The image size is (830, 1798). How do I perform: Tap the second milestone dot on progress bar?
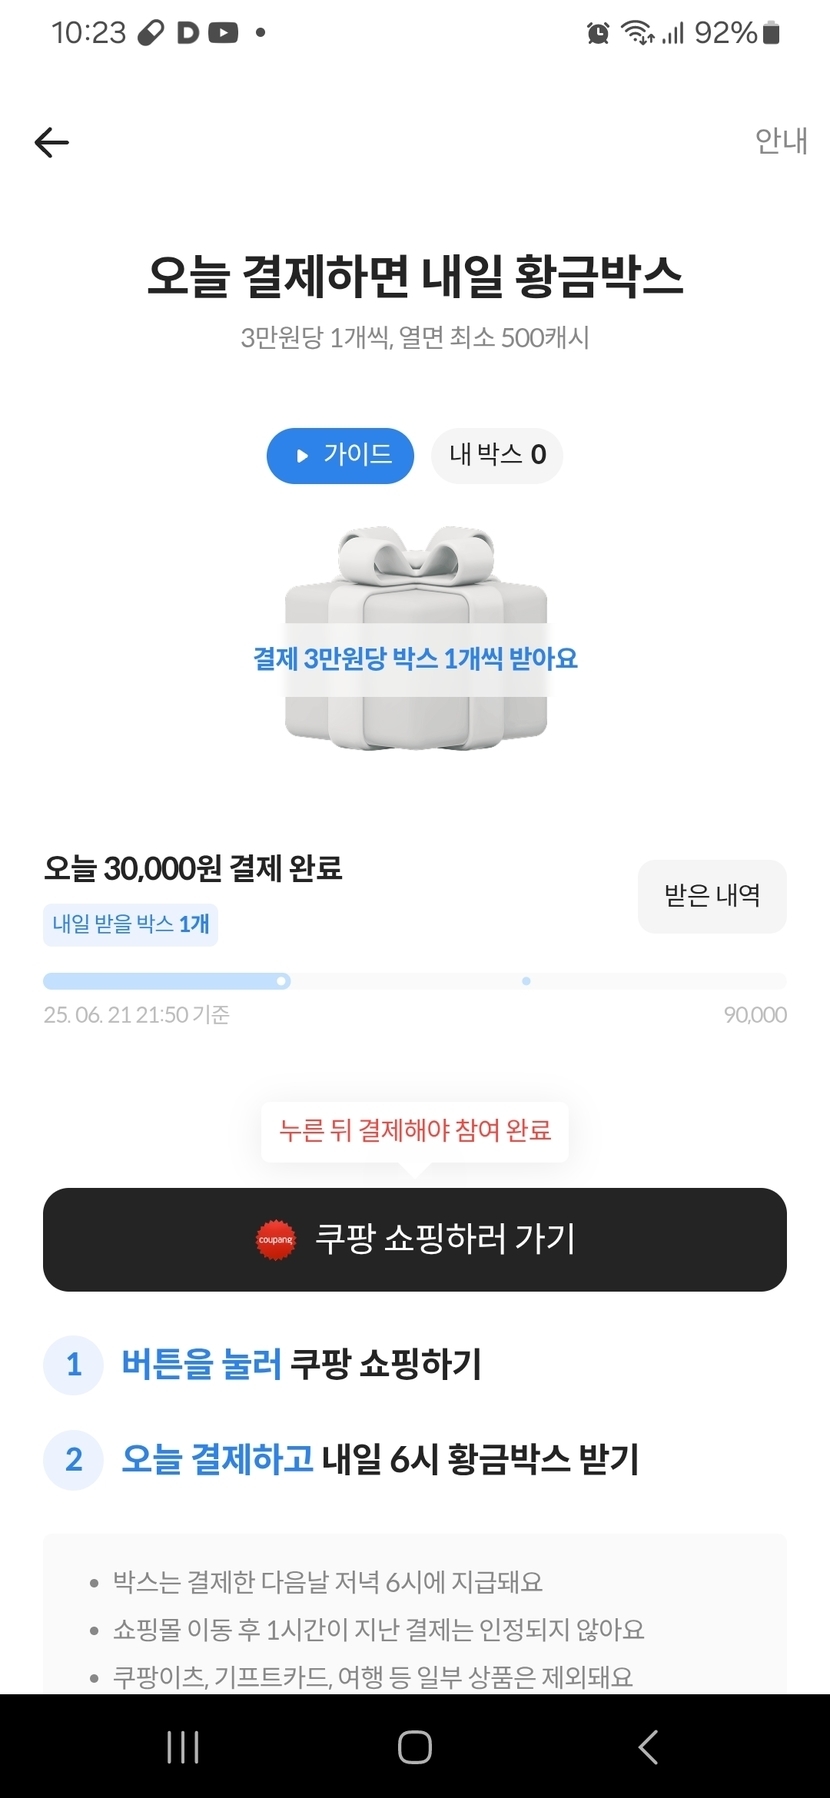526,981
